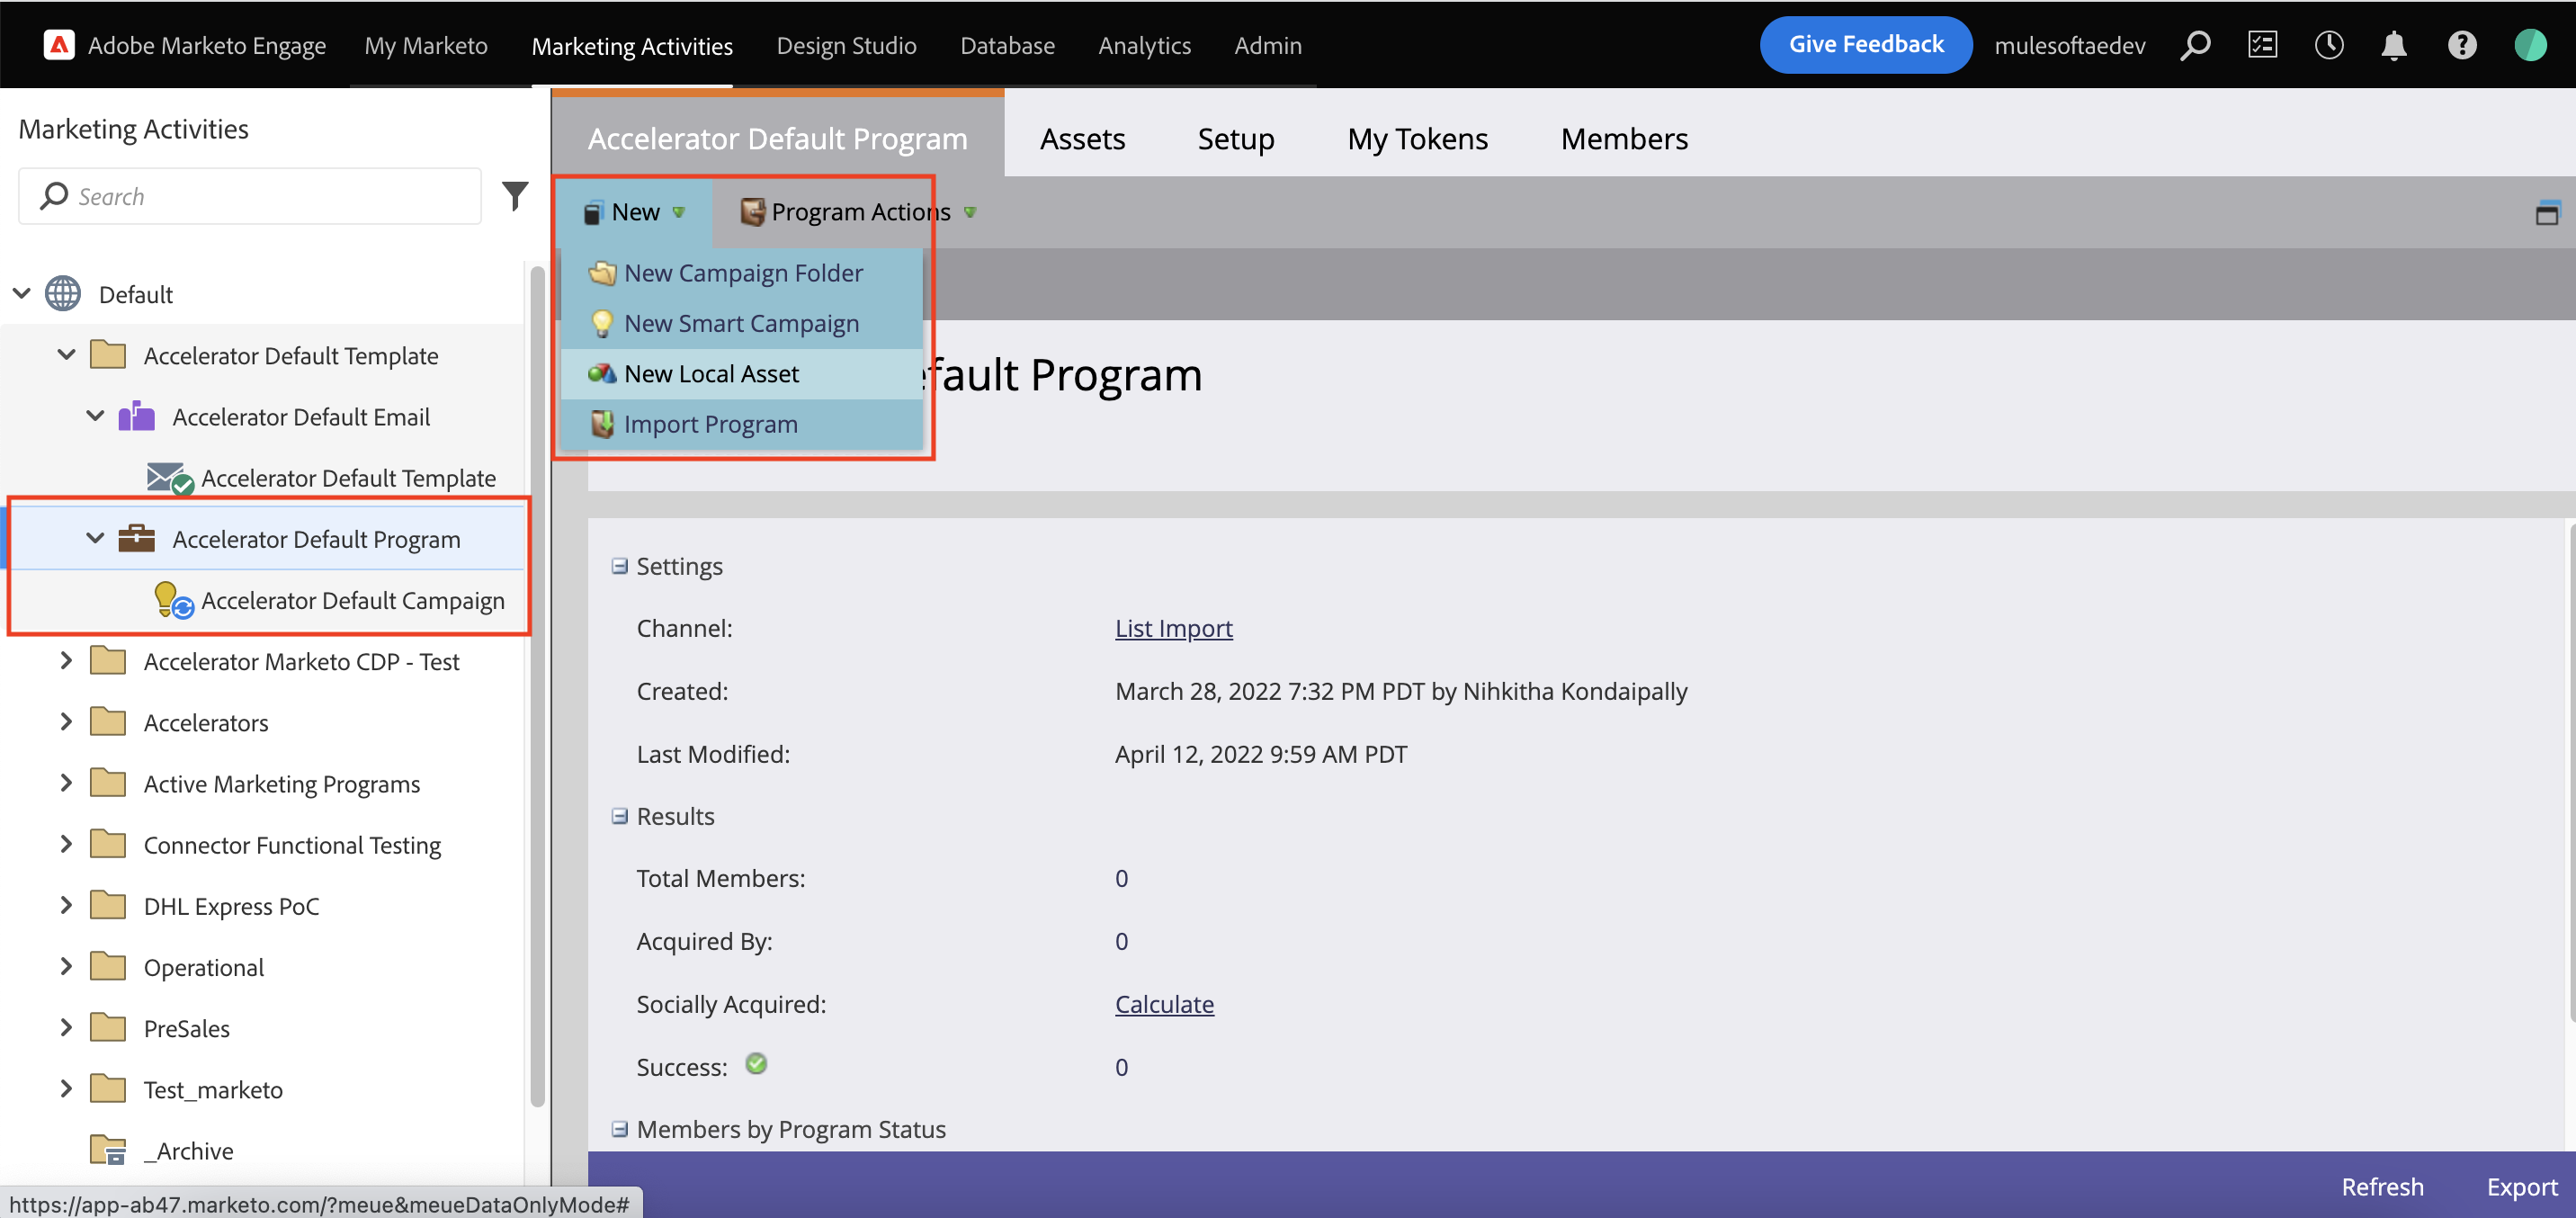
Task: Click the smart campaign lightbulb icon in tree
Action: point(173,600)
